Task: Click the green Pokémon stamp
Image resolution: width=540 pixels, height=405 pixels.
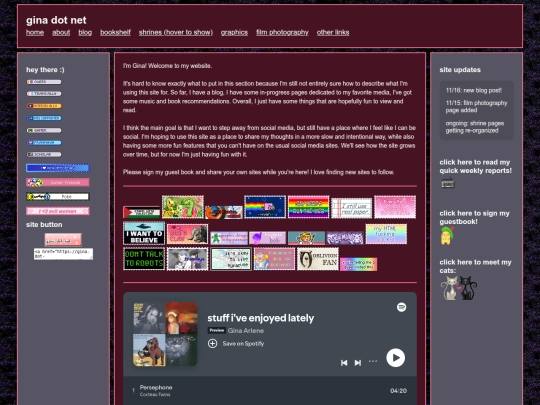Action: coord(183,207)
